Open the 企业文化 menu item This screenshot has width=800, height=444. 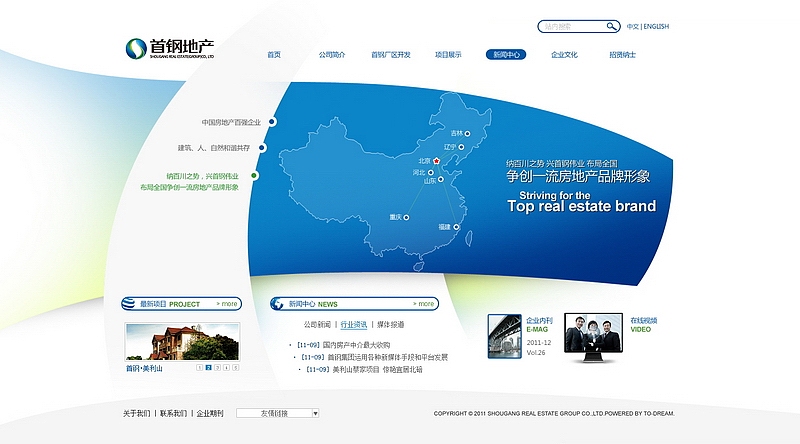pos(564,55)
